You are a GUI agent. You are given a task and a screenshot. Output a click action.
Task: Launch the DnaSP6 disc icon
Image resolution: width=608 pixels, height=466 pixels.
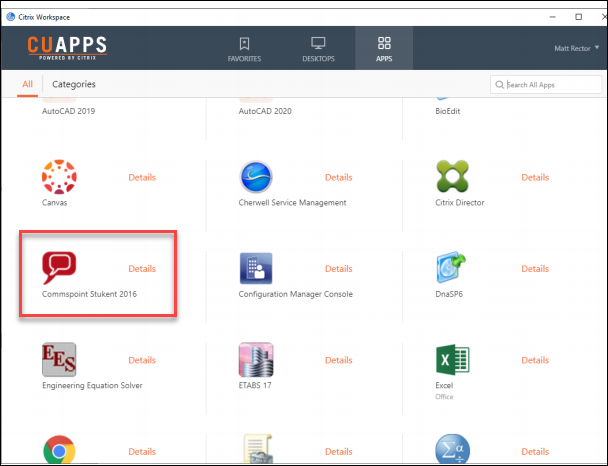click(451, 268)
